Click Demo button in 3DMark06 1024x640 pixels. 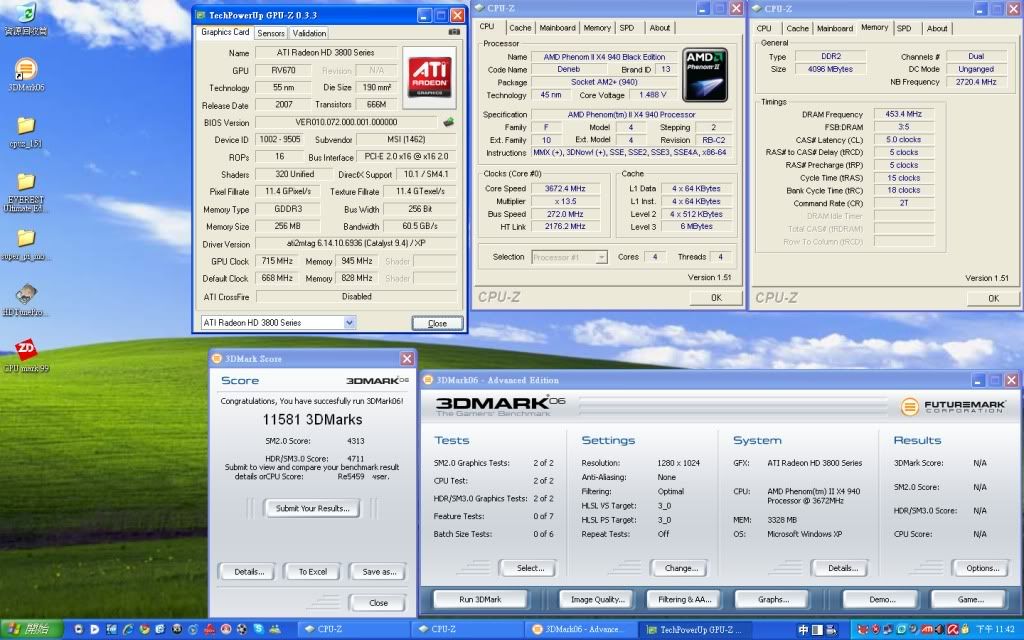882,599
